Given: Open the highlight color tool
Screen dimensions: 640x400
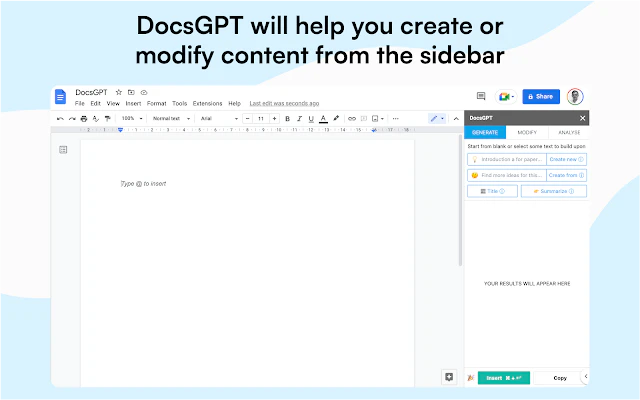Looking at the screenshot, I should (336, 119).
